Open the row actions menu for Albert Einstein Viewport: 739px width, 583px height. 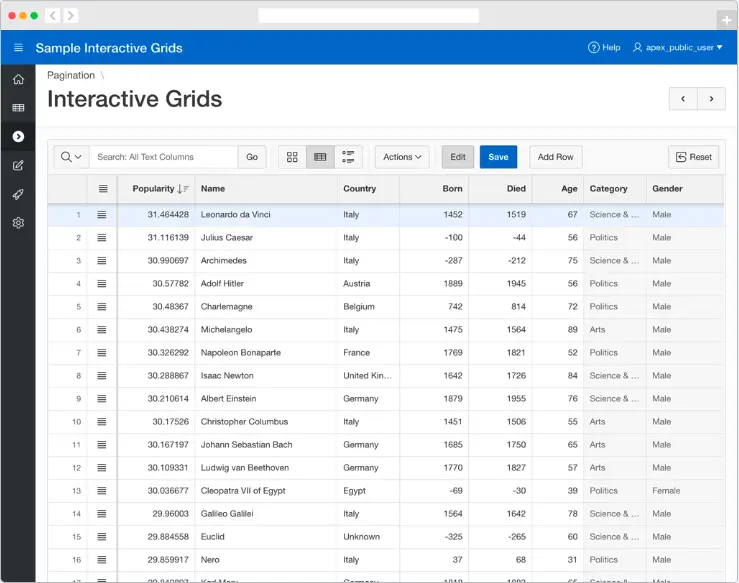102,399
